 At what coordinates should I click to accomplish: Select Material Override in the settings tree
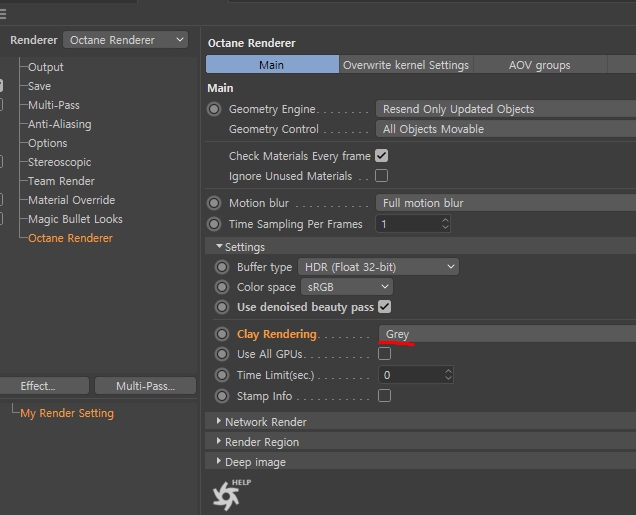coord(72,200)
